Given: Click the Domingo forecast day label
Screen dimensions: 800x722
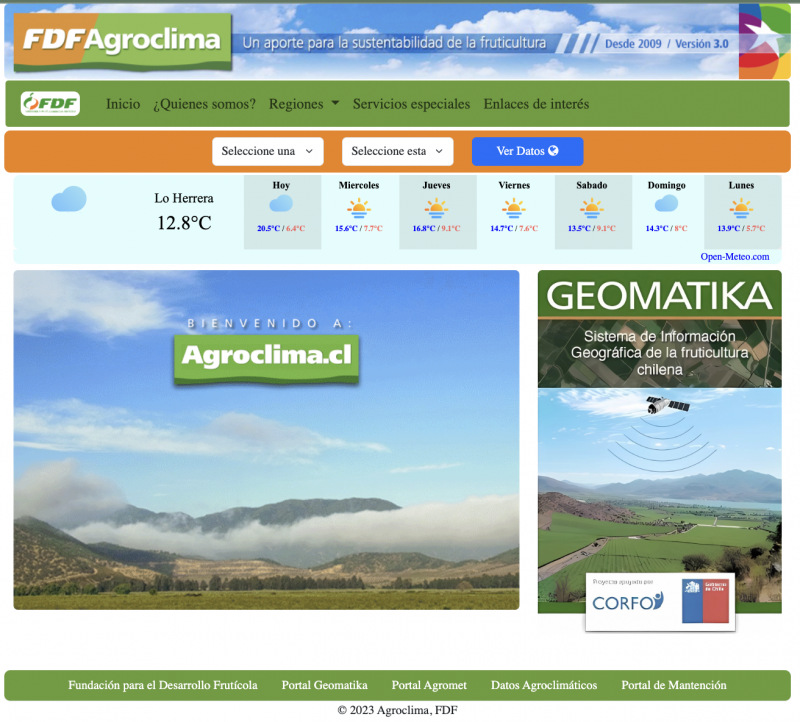Looking at the screenshot, I should (666, 185).
